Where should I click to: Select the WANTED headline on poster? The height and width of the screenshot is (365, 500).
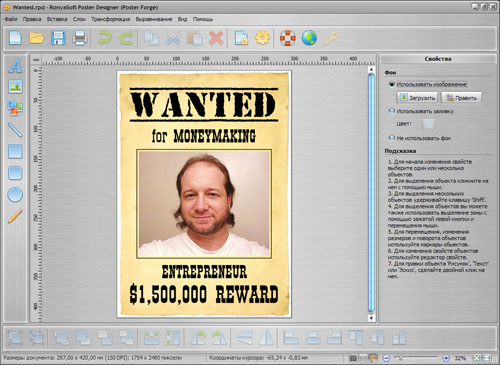204,104
